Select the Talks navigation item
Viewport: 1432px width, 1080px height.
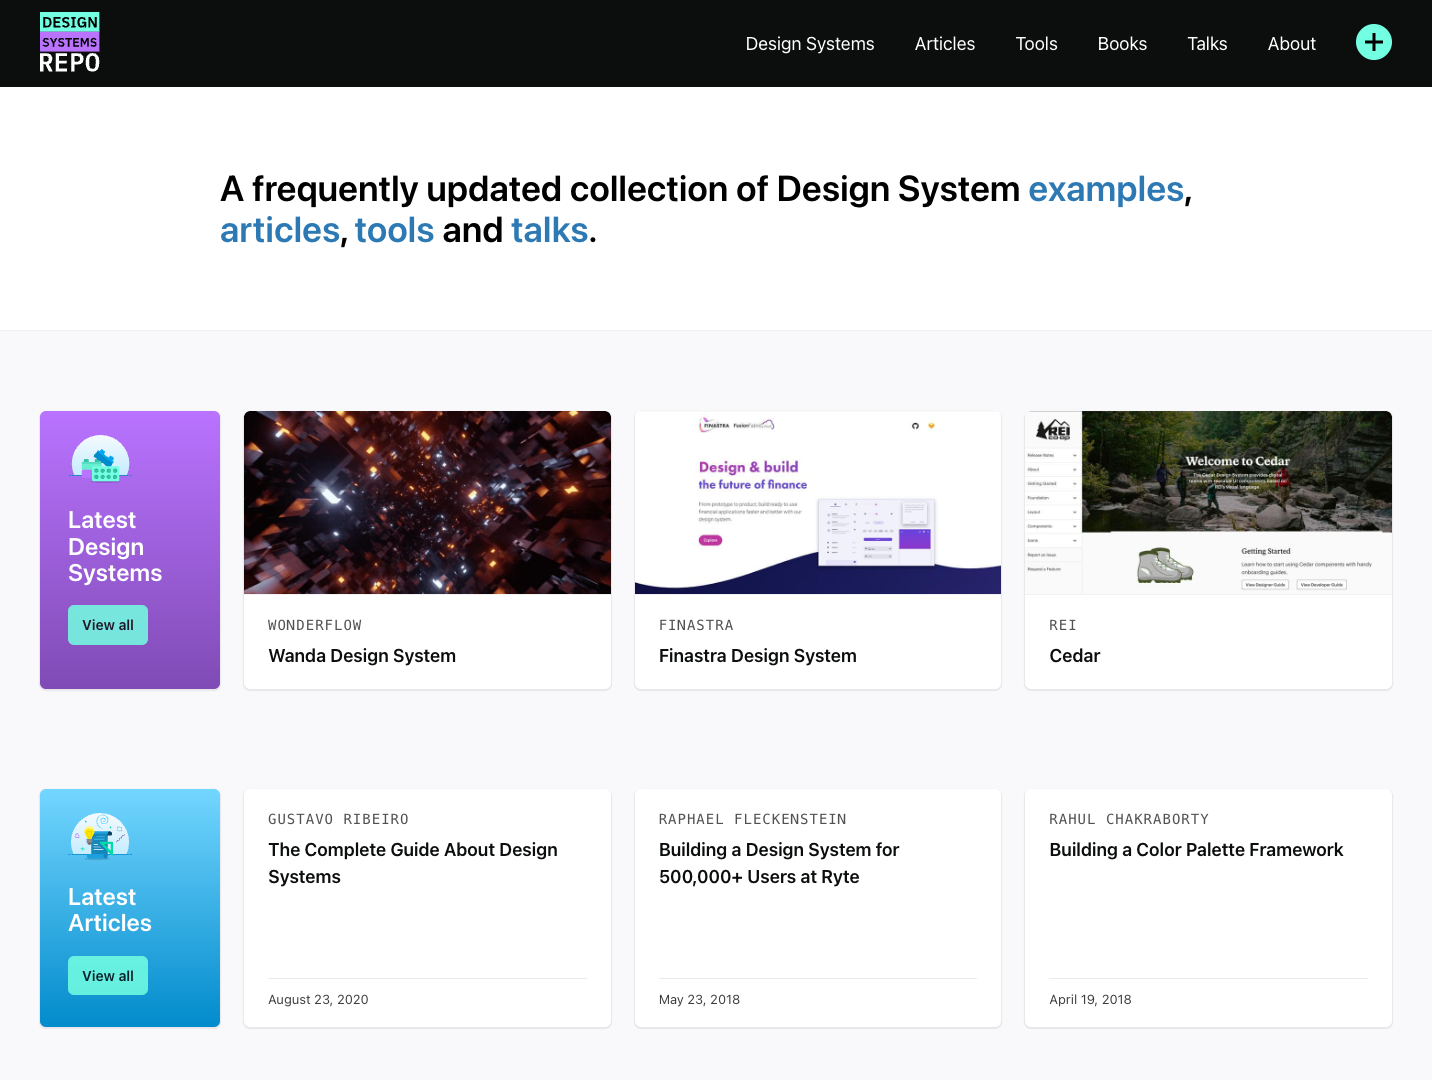click(x=1206, y=43)
